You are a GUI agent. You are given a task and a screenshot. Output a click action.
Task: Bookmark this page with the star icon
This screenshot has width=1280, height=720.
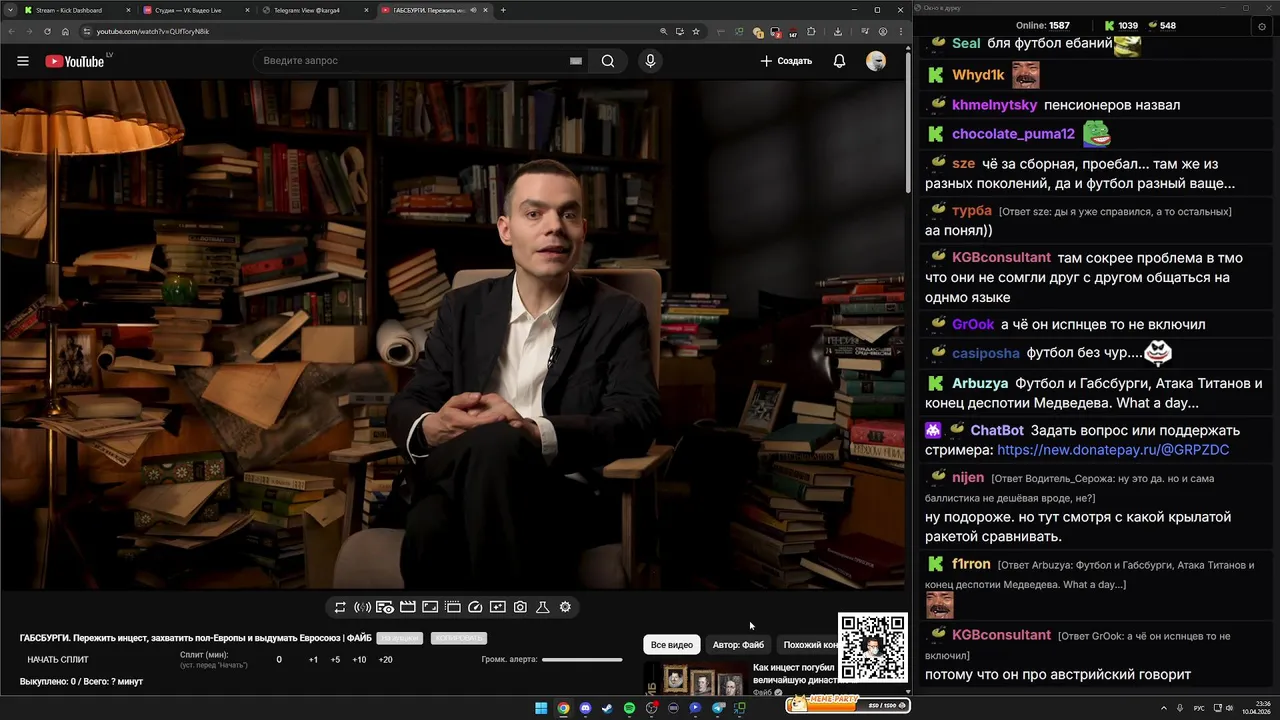point(696,31)
